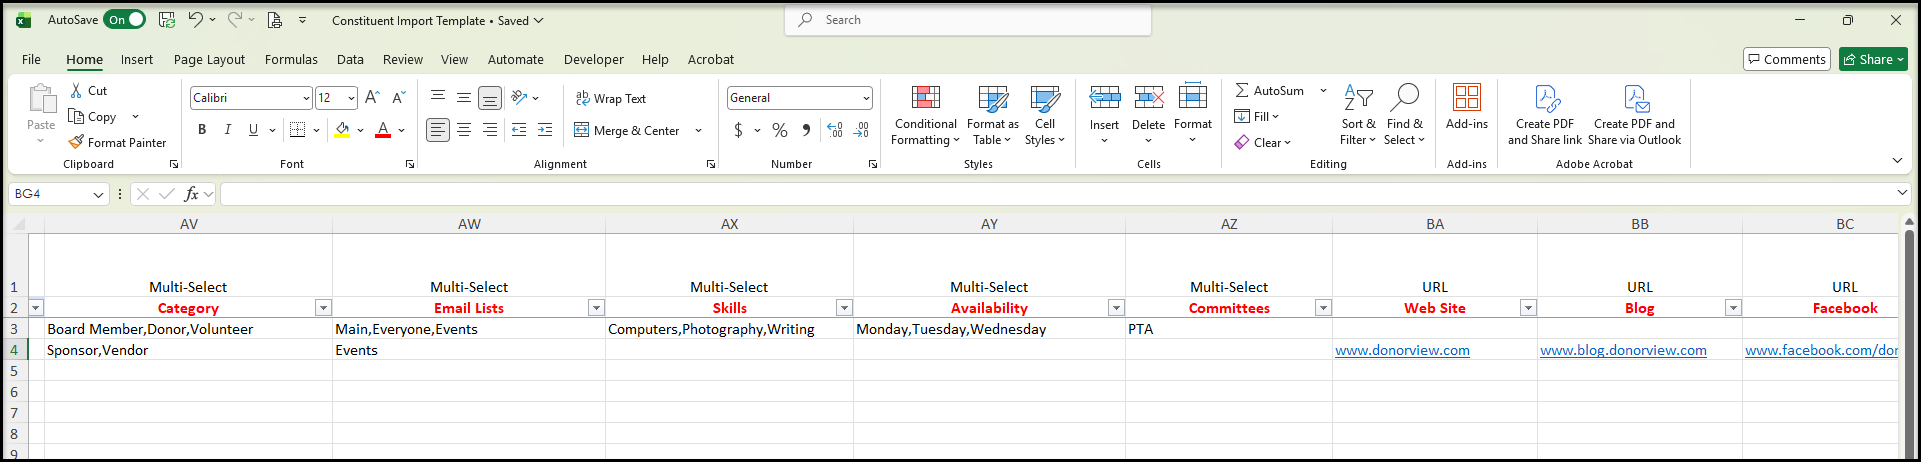Viewport: 1921px width, 462px height.
Task: Click the Comments button
Action: click(x=1787, y=59)
